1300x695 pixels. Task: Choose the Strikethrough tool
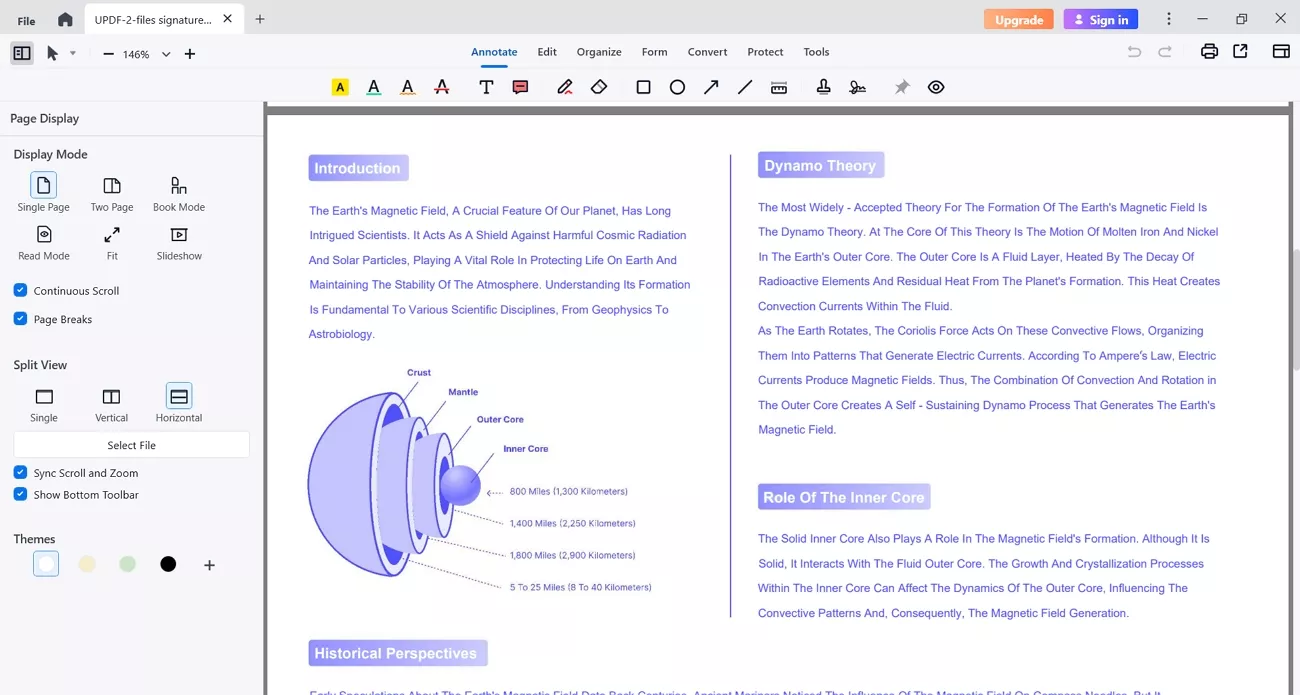[441, 87]
